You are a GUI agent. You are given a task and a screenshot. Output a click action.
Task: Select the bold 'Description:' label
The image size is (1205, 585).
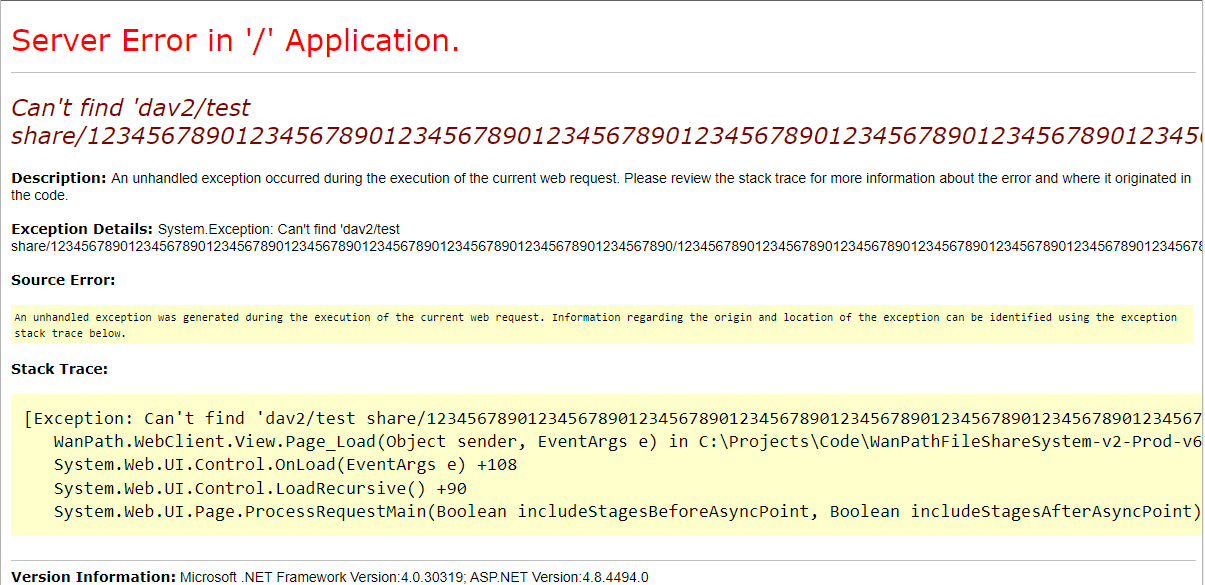[x=58, y=178]
